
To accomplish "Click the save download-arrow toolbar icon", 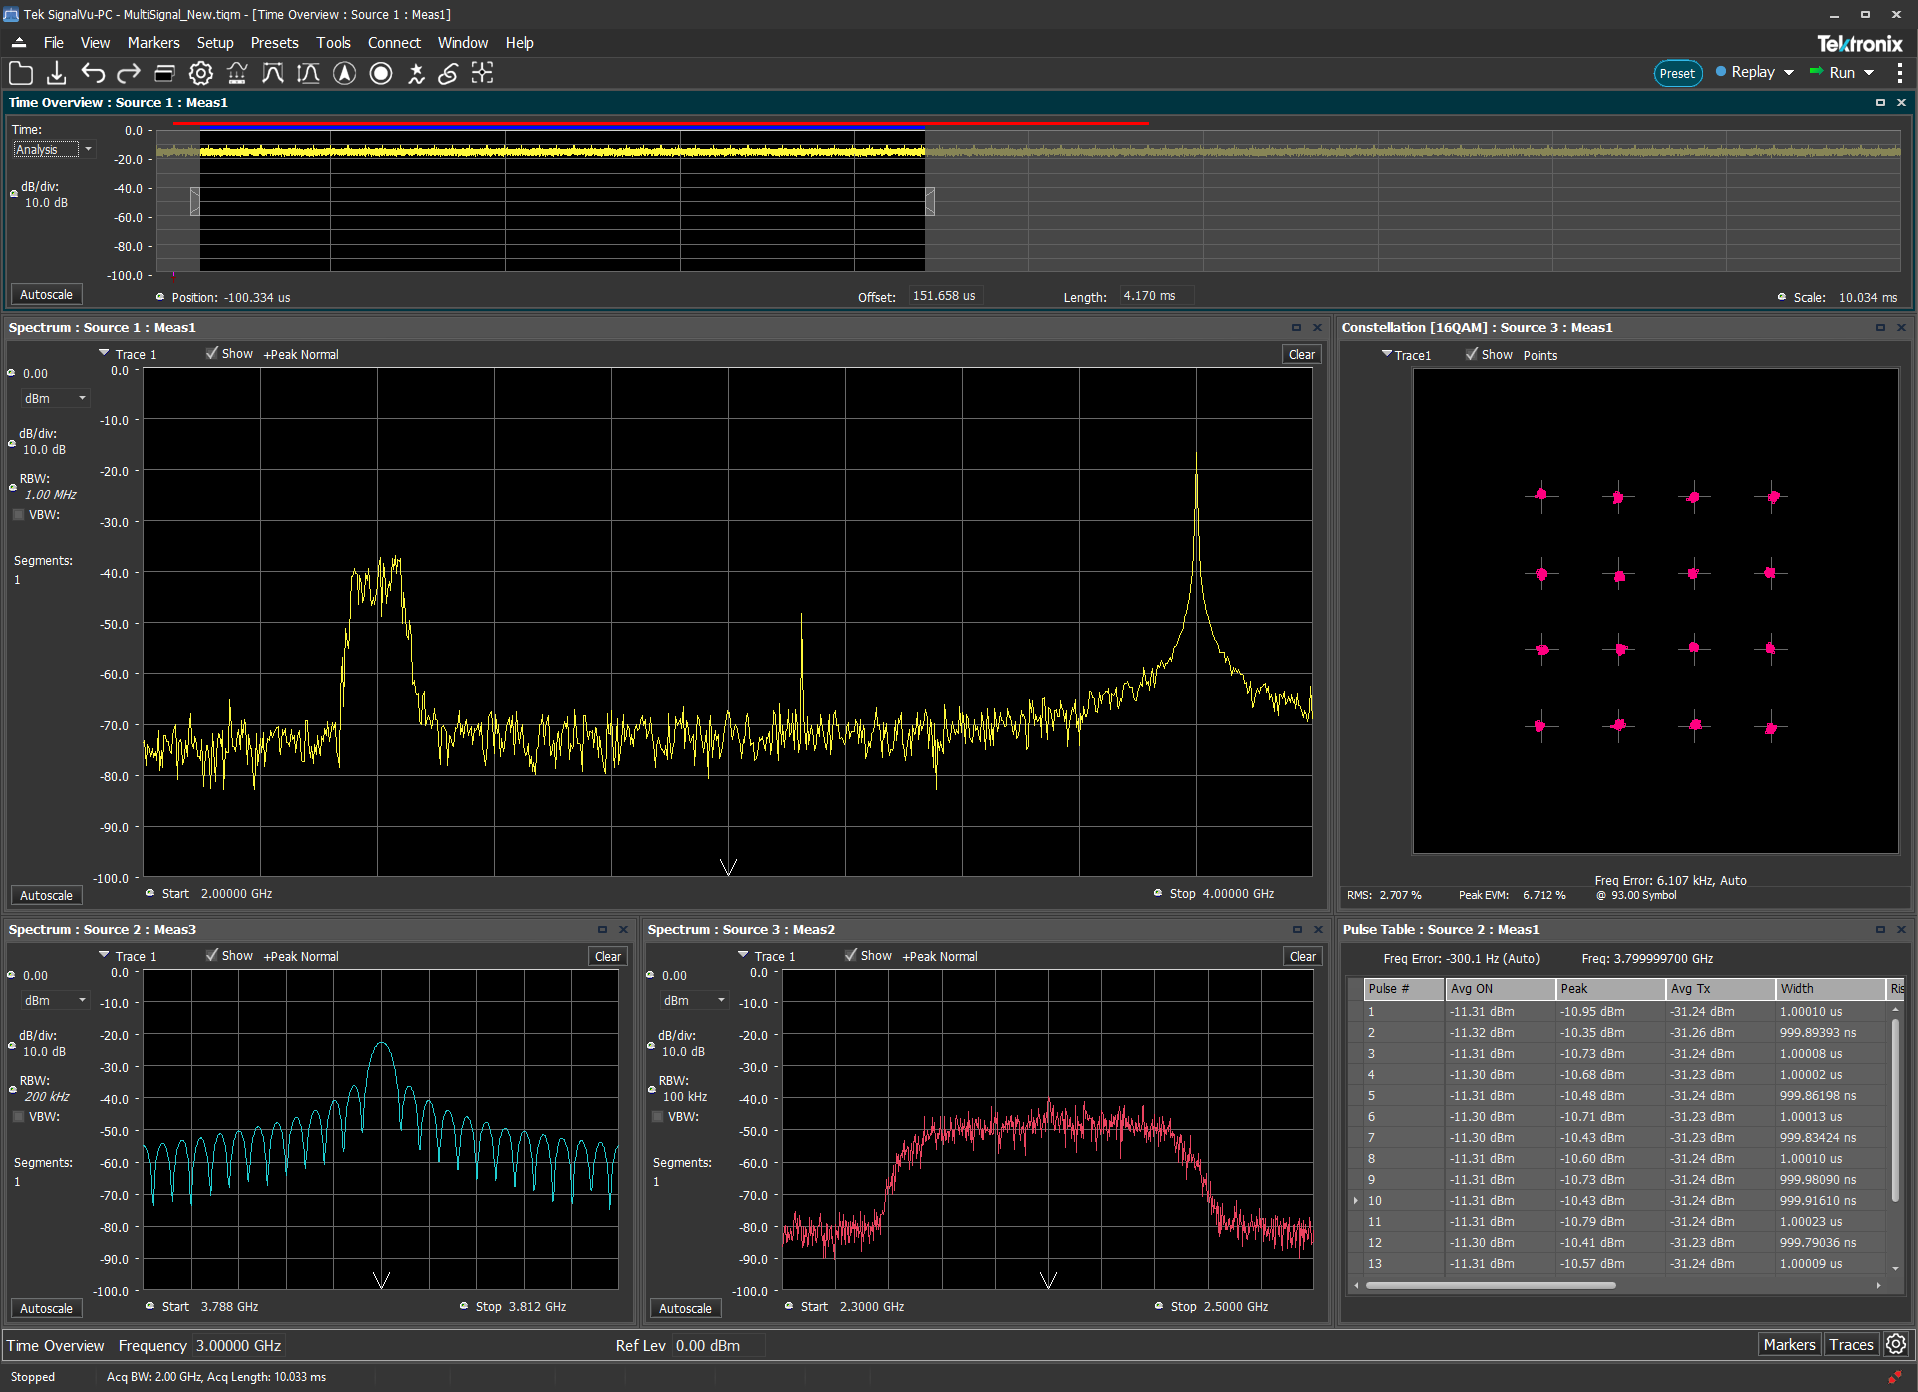I will tap(57, 74).
